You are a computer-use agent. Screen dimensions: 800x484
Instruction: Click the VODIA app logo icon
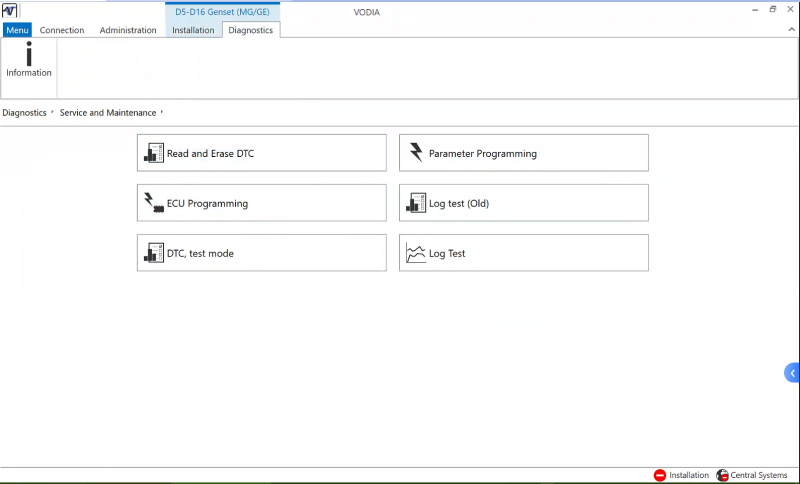[10, 11]
